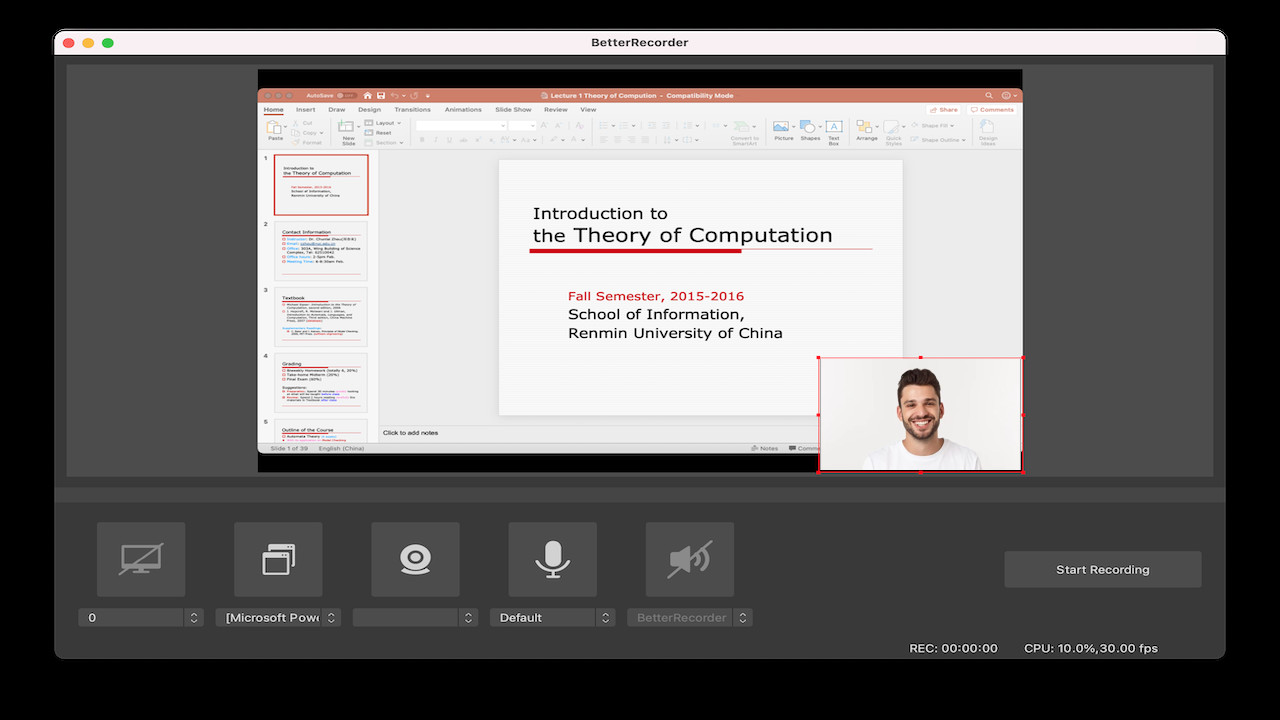Click the Share button in PowerPoint
The width and height of the screenshot is (1280, 720).
click(x=941, y=109)
